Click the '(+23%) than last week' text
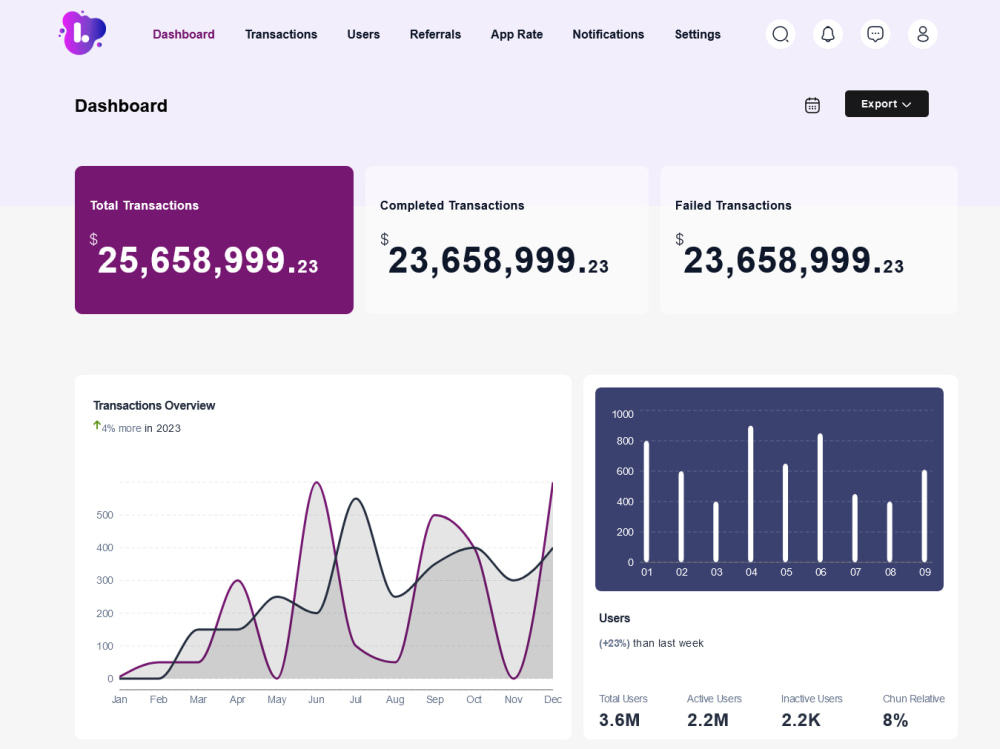1000x749 pixels. pyautogui.click(x=651, y=643)
